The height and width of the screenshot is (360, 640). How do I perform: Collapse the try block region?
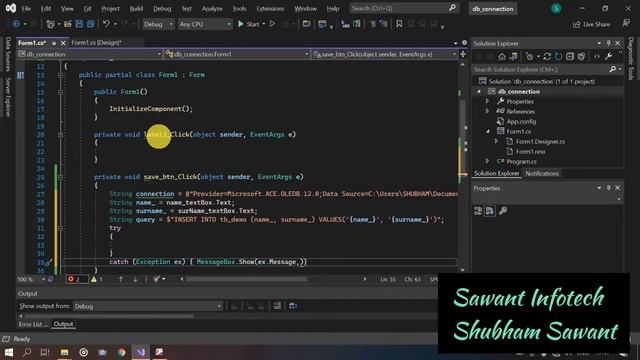(x=60, y=228)
